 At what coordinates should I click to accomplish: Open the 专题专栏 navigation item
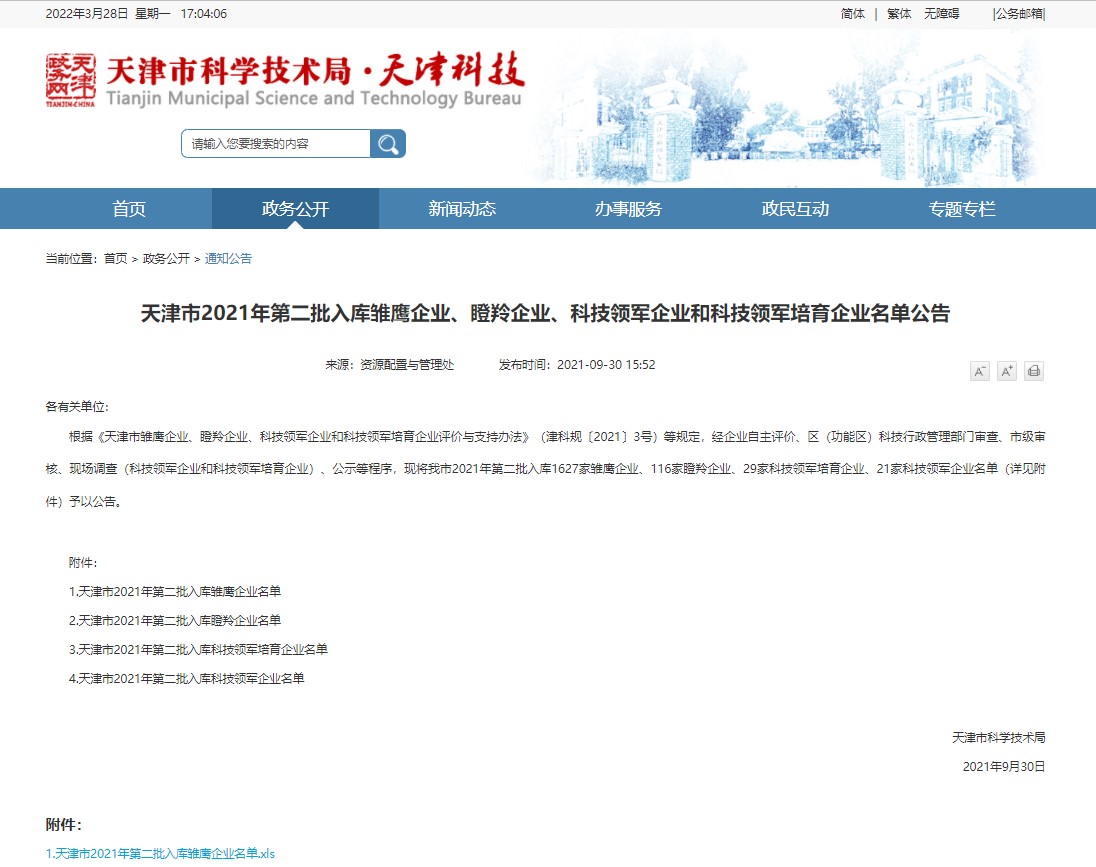click(962, 209)
